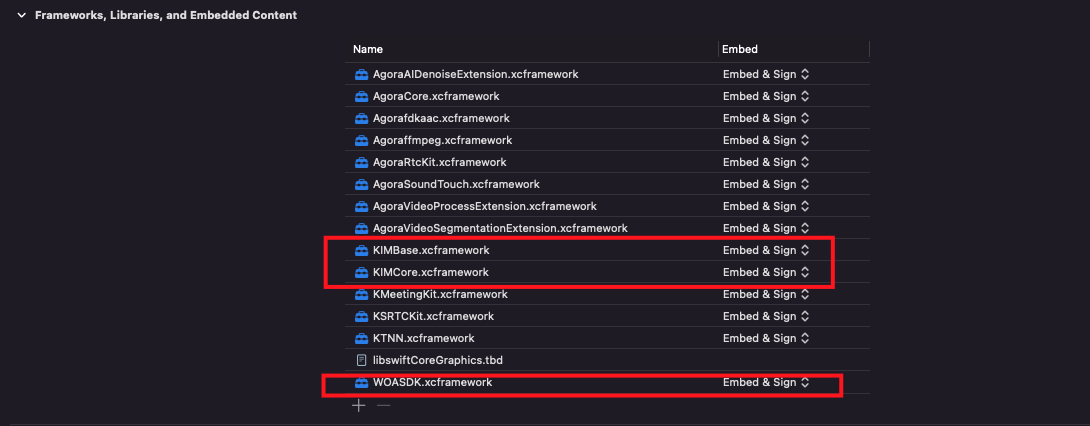The image size is (1090, 426).
Task: Click the Agoraffmpeg.xcframework framework icon
Action: coord(362,140)
